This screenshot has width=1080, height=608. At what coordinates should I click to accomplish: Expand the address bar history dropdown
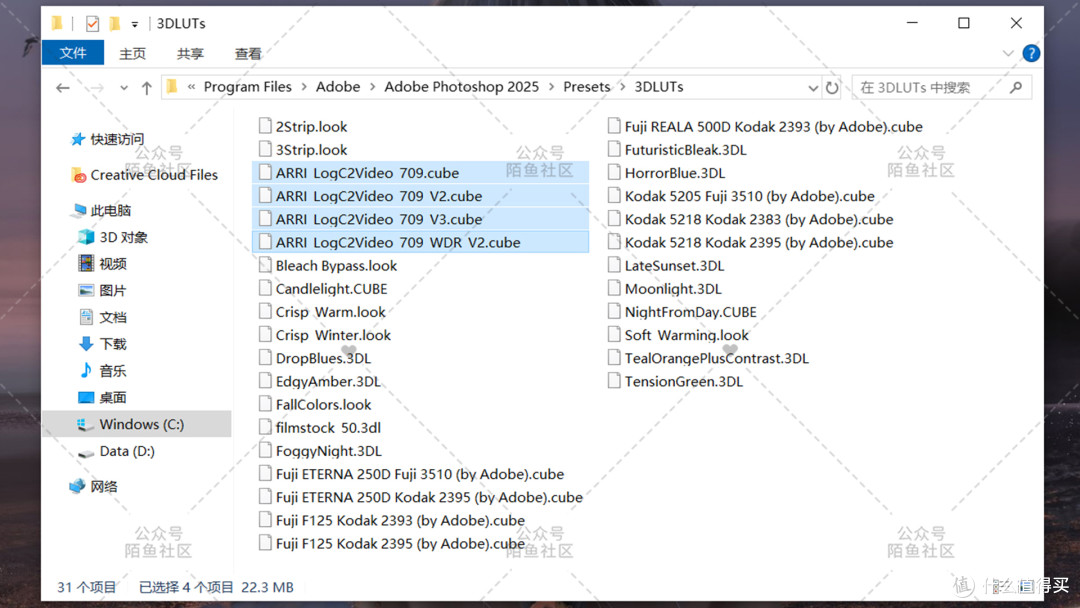(x=813, y=88)
